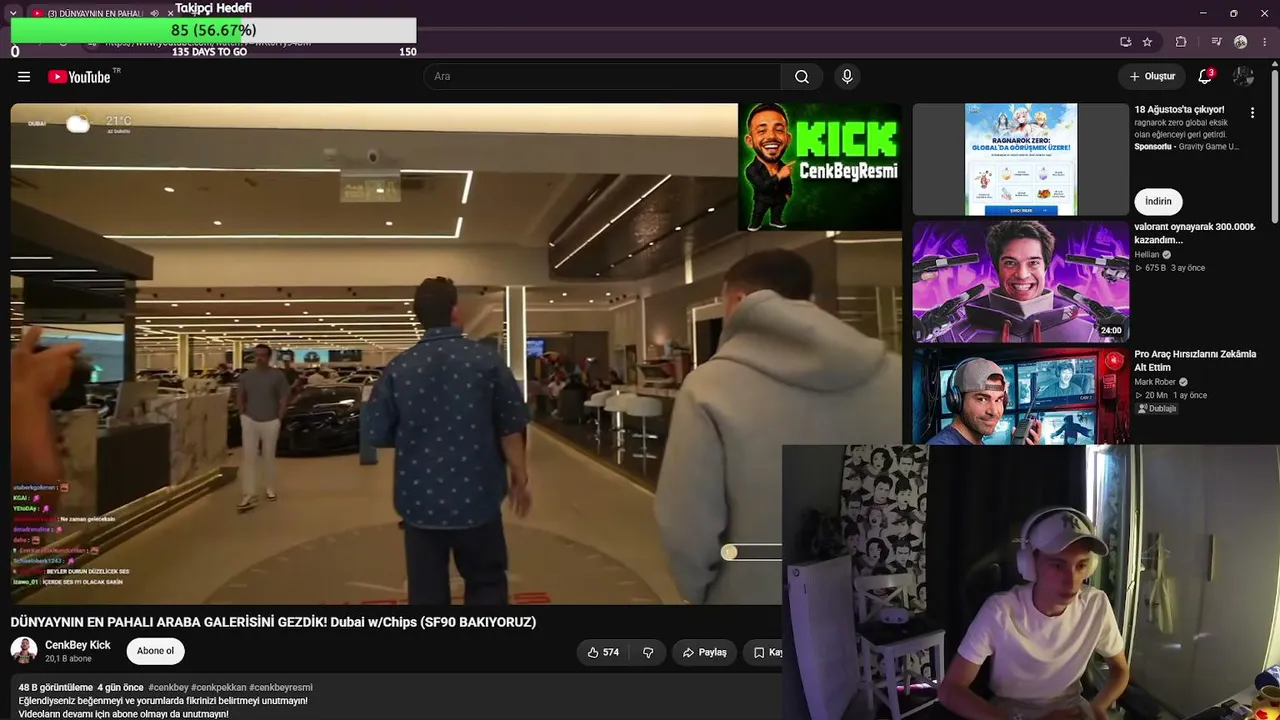Open the CenkBey Kick channel name link

[x=78, y=645]
